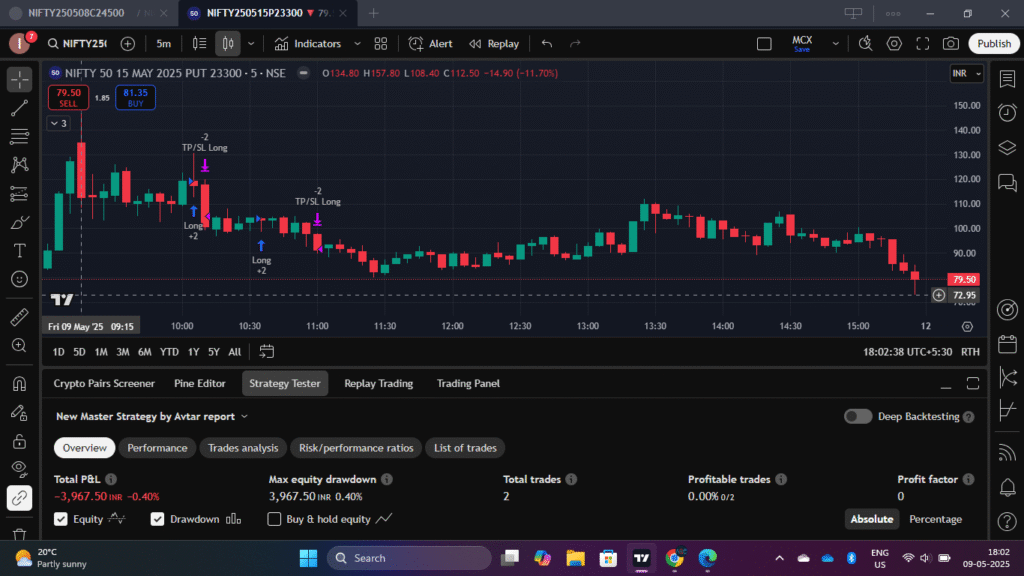Open the layout setup grid icon

pos(381,44)
